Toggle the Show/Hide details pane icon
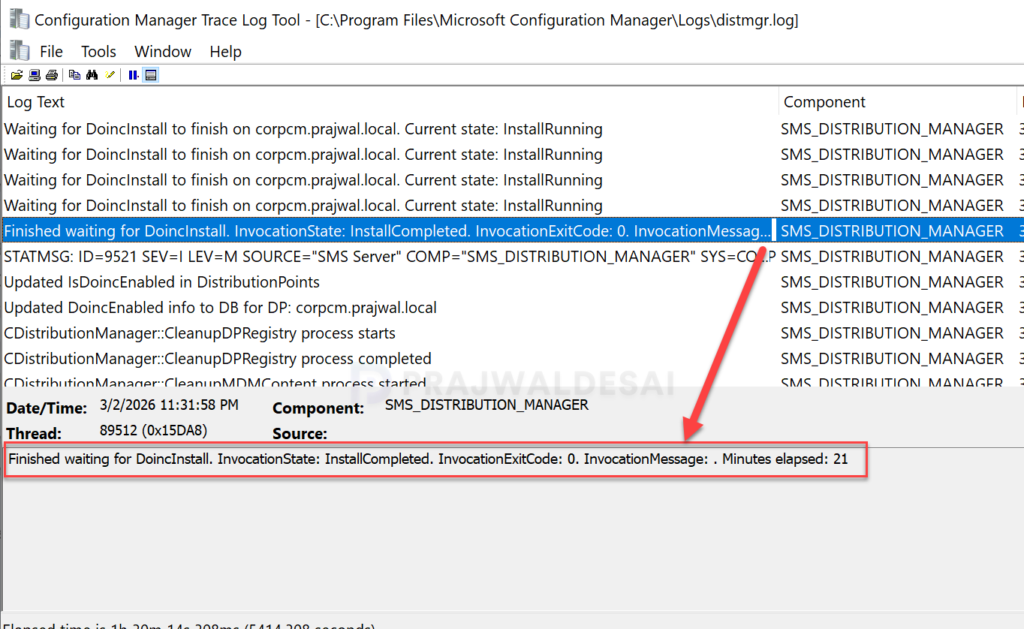Viewport: 1024px width, 629px height. click(151, 75)
